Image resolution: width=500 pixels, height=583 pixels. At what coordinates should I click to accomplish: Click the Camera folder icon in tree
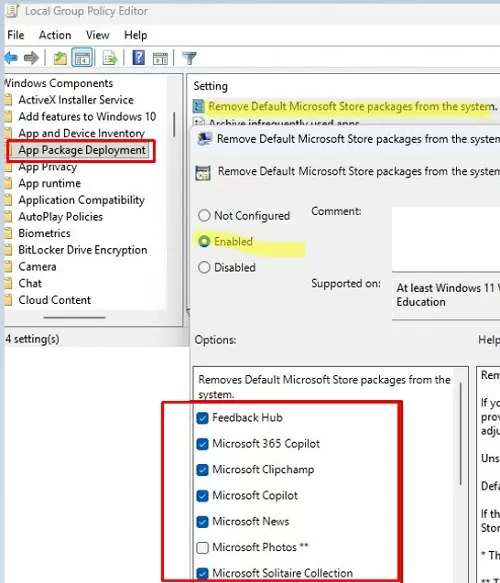point(8,267)
